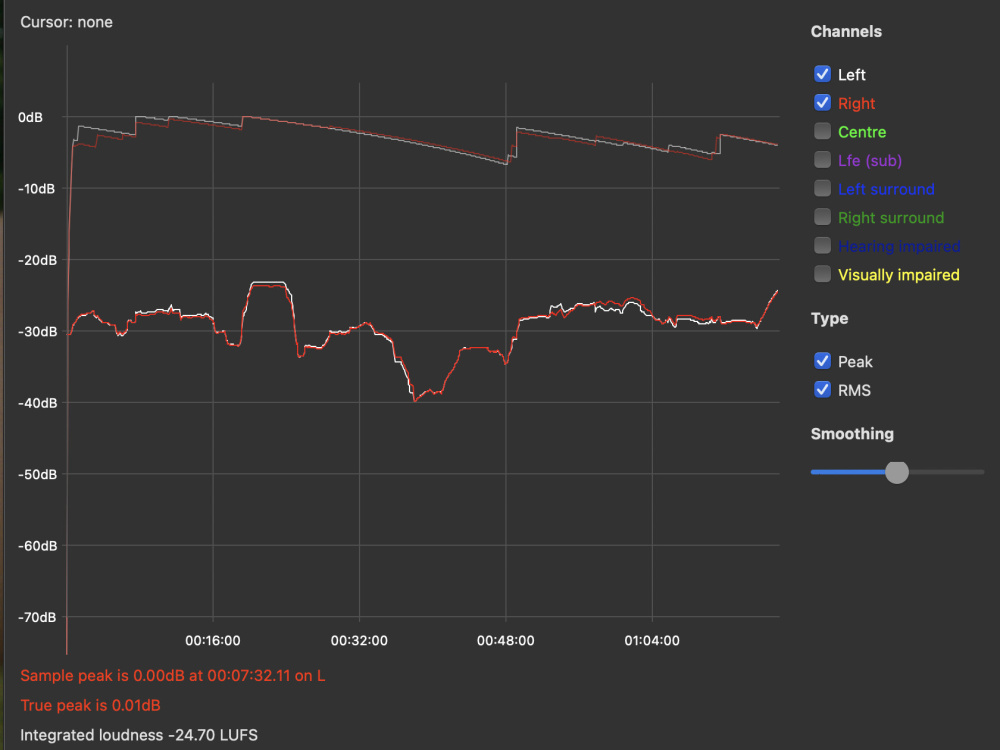Click the 'Cursor: none' readout

click(66, 22)
